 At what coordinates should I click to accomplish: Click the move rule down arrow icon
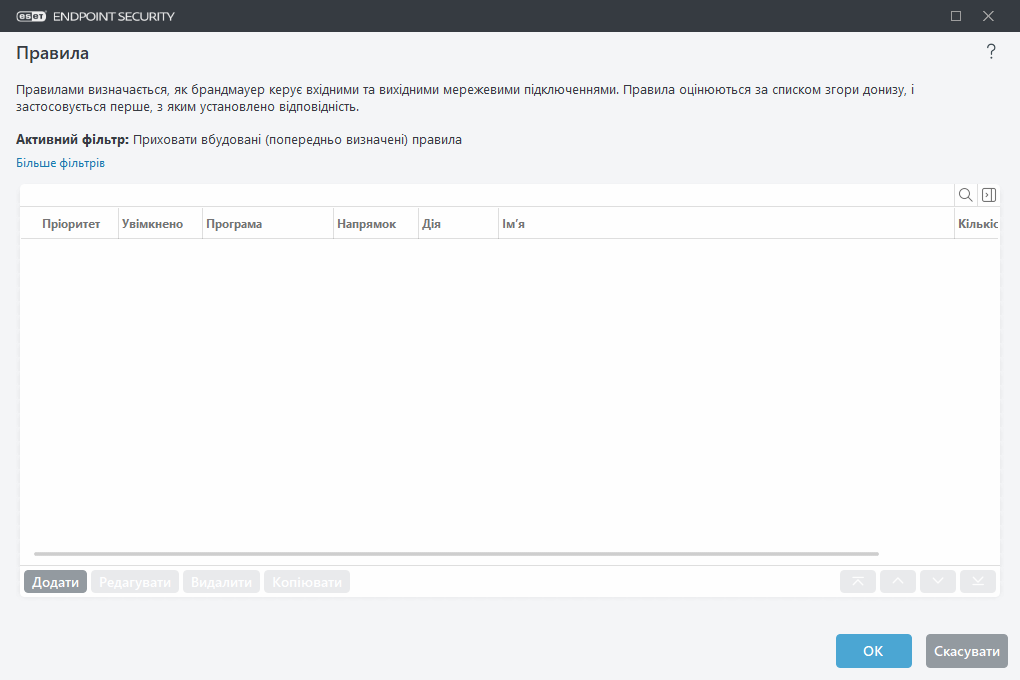point(937,581)
